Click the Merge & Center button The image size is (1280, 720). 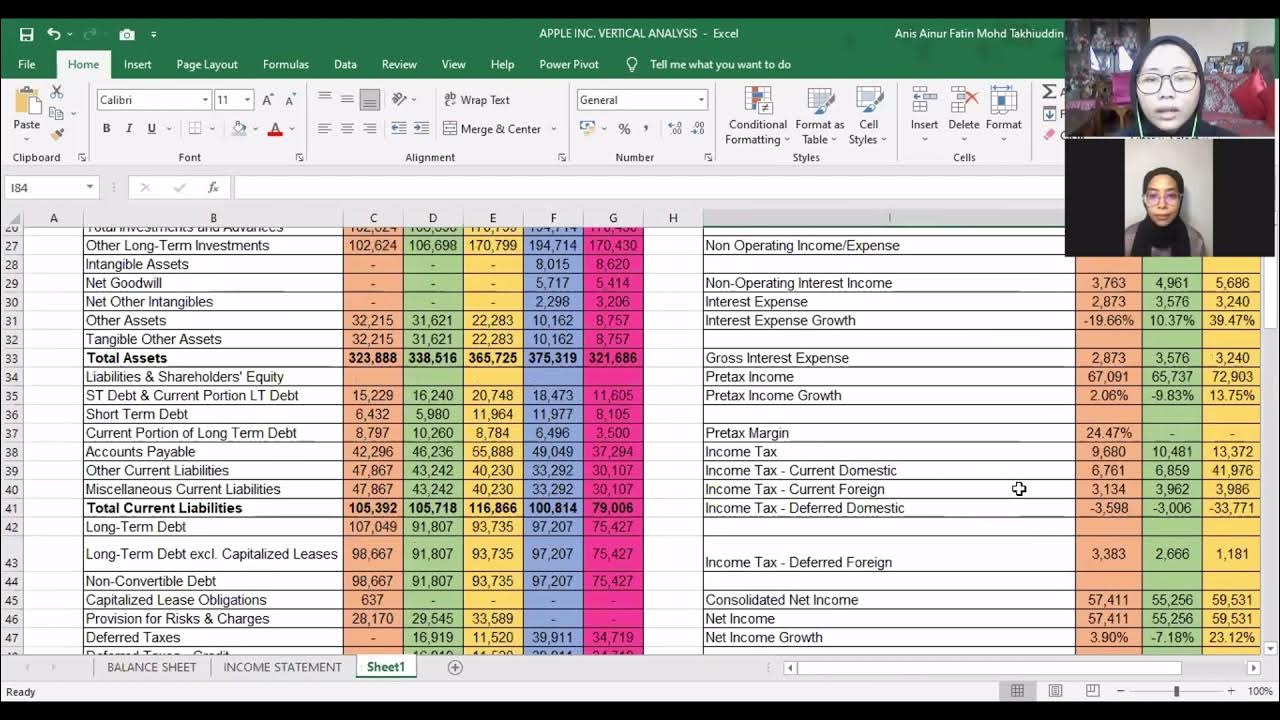coord(493,129)
